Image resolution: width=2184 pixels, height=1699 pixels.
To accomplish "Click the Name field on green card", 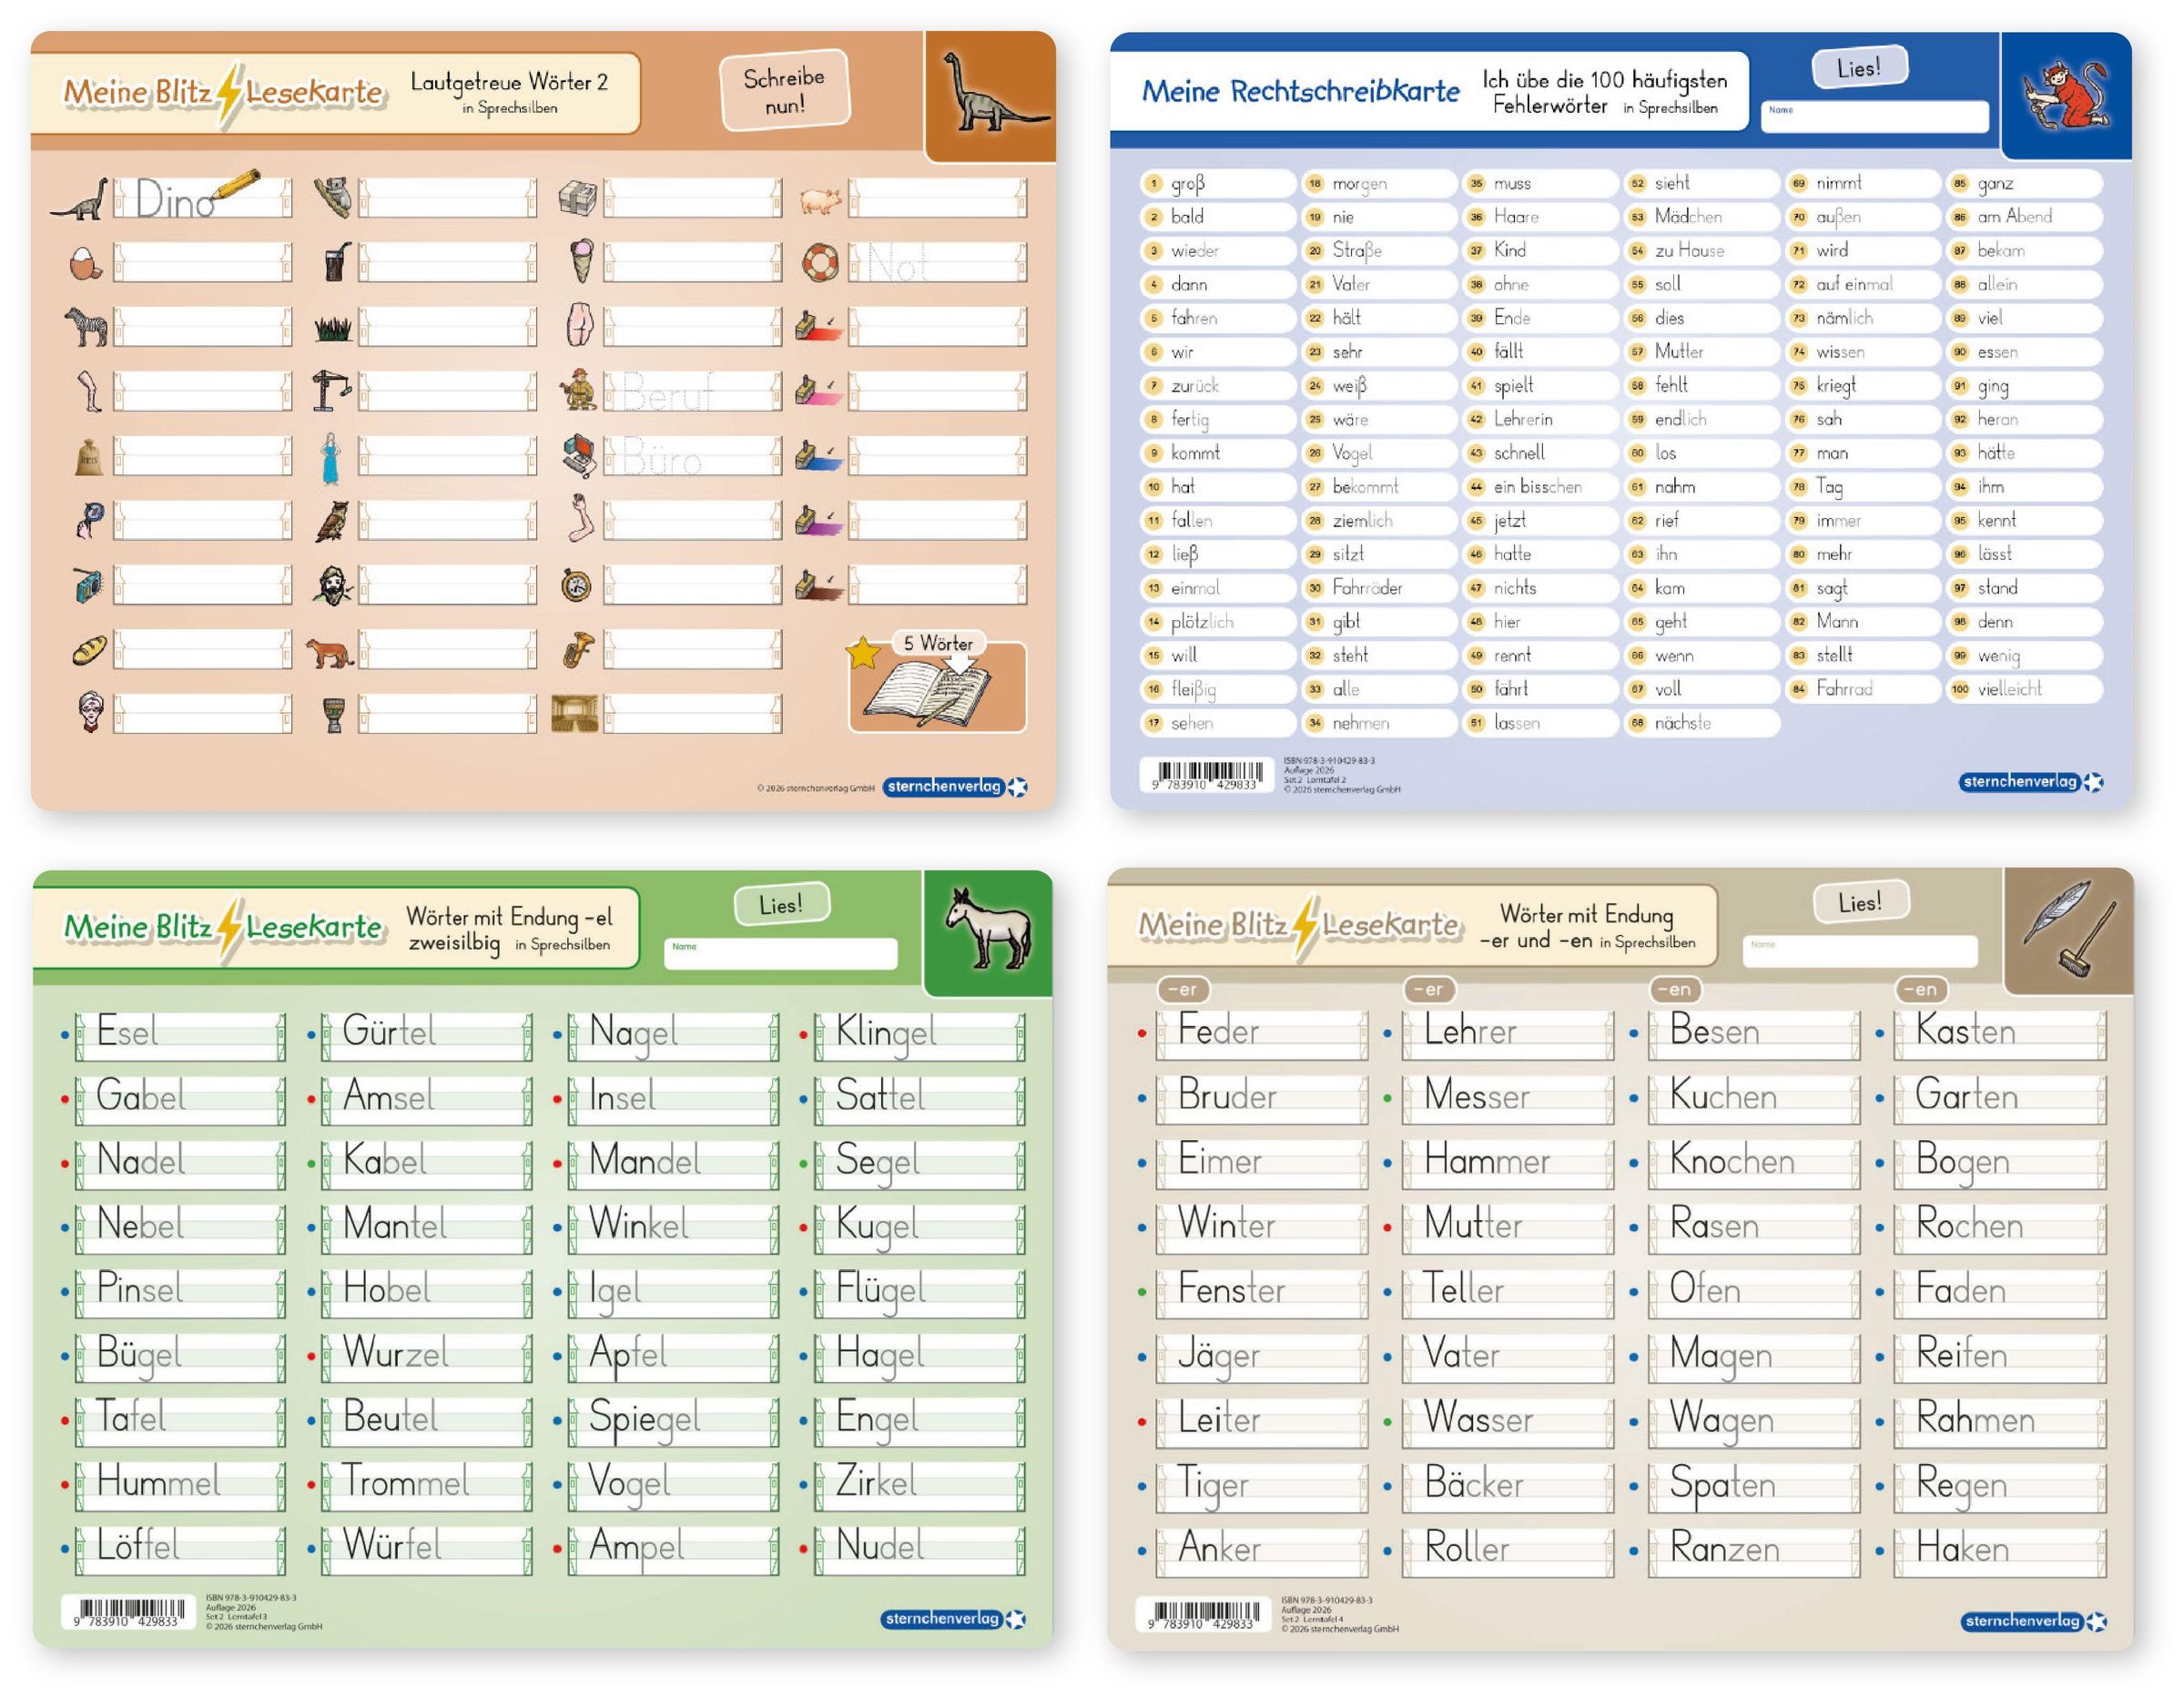I will point(780,953).
